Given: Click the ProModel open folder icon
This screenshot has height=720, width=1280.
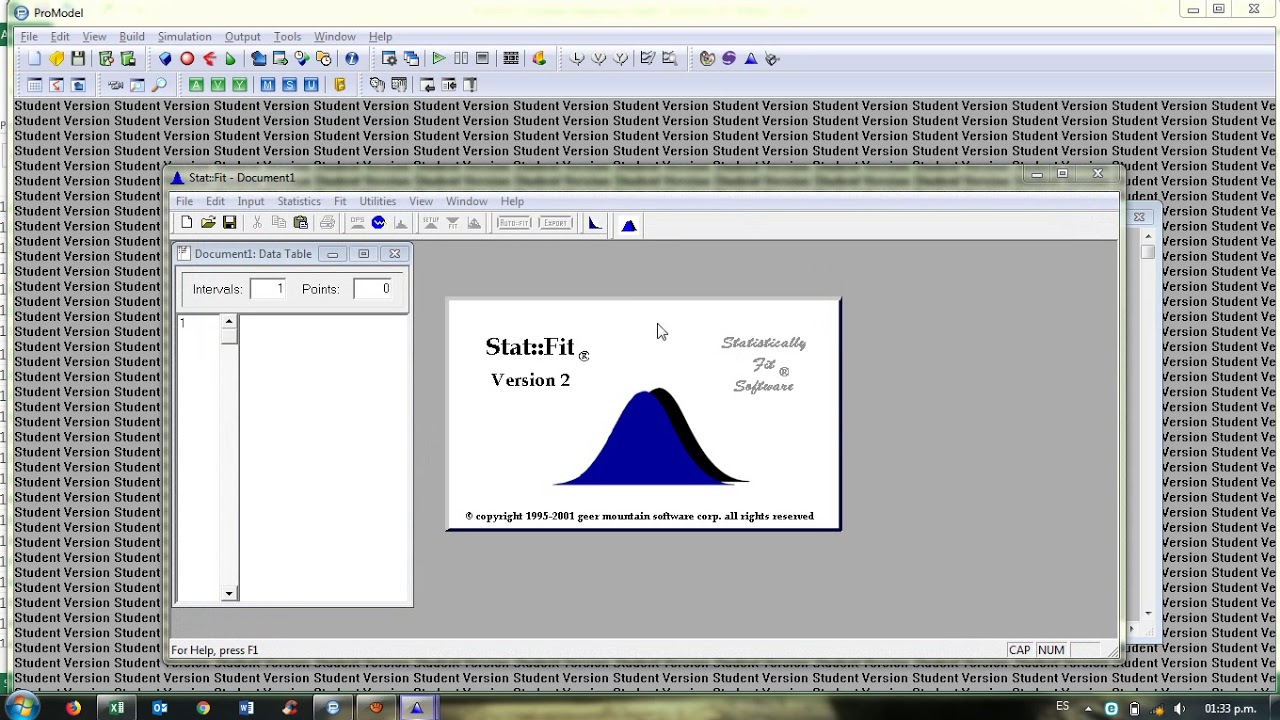Looking at the screenshot, I should click(x=56, y=59).
